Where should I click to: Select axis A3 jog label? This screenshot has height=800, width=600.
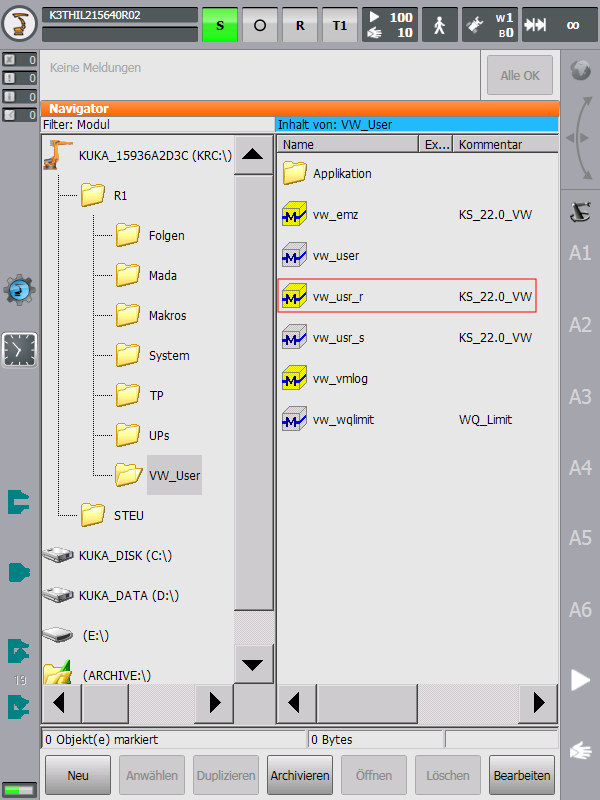click(580, 396)
